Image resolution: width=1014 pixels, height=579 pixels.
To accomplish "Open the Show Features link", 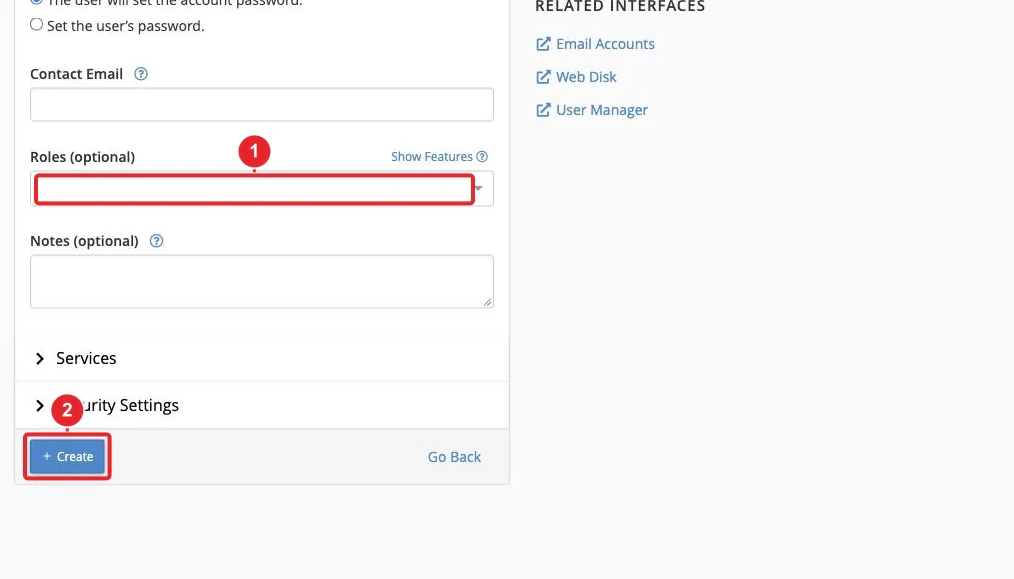I will pyautogui.click(x=431, y=157).
